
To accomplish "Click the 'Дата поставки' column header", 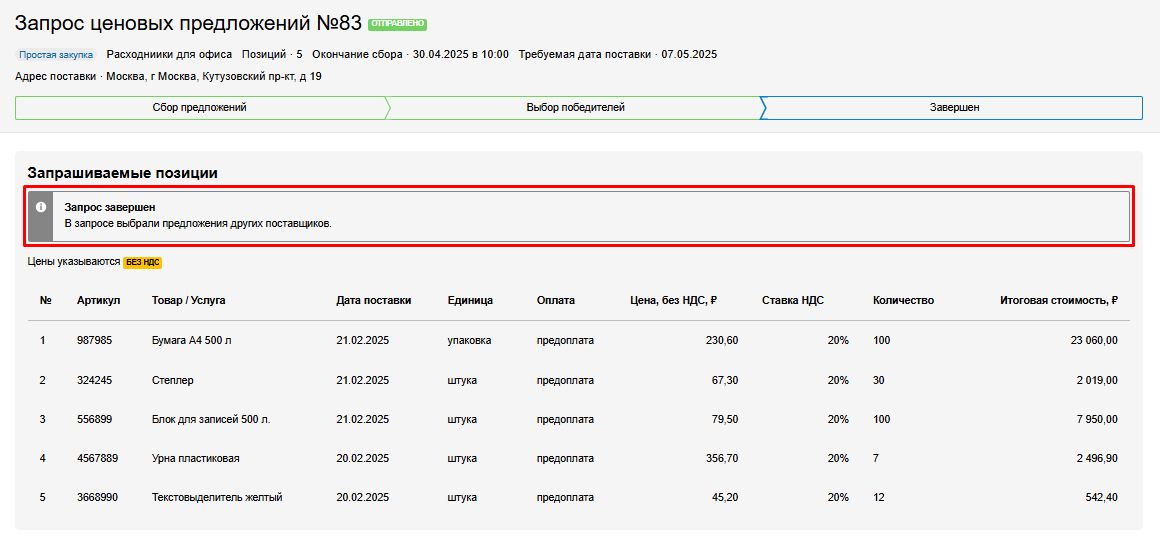I will pos(373,300).
